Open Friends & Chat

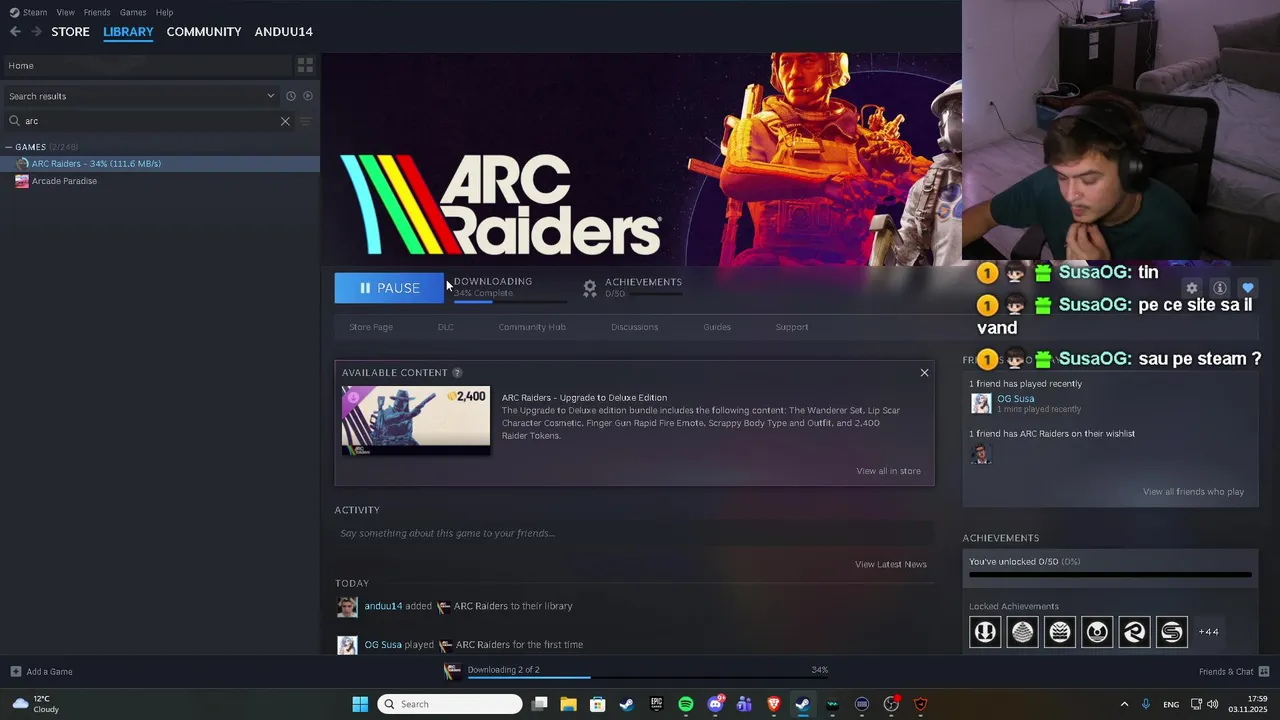coord(1234,672)
